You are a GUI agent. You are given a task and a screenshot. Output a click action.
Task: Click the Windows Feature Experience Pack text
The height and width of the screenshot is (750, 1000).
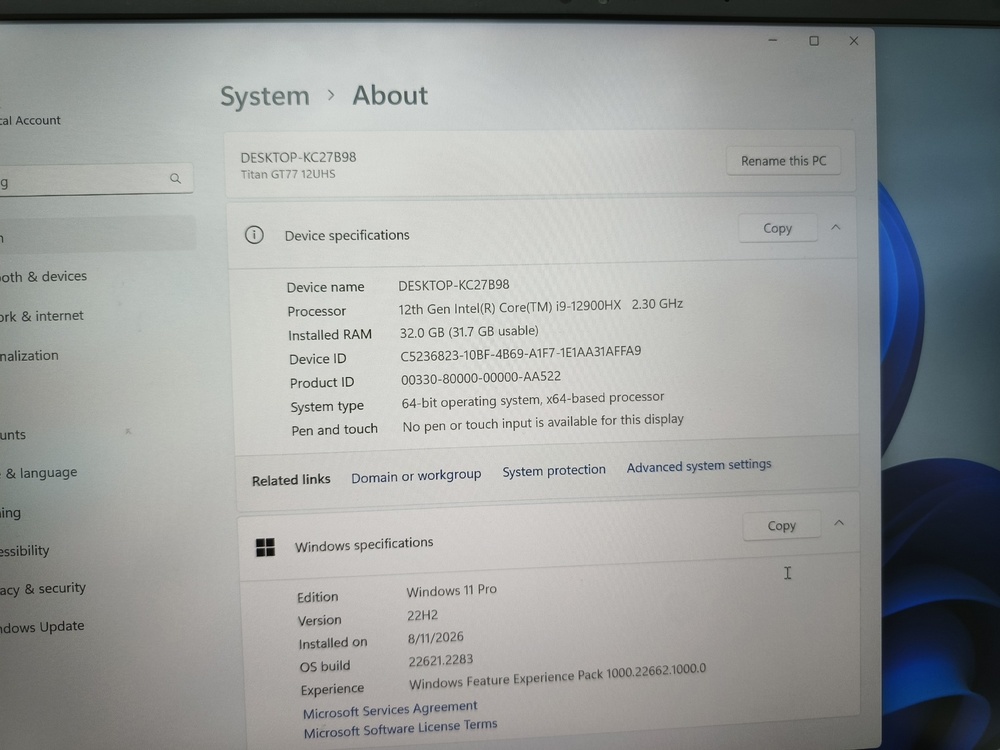(557, 676)
